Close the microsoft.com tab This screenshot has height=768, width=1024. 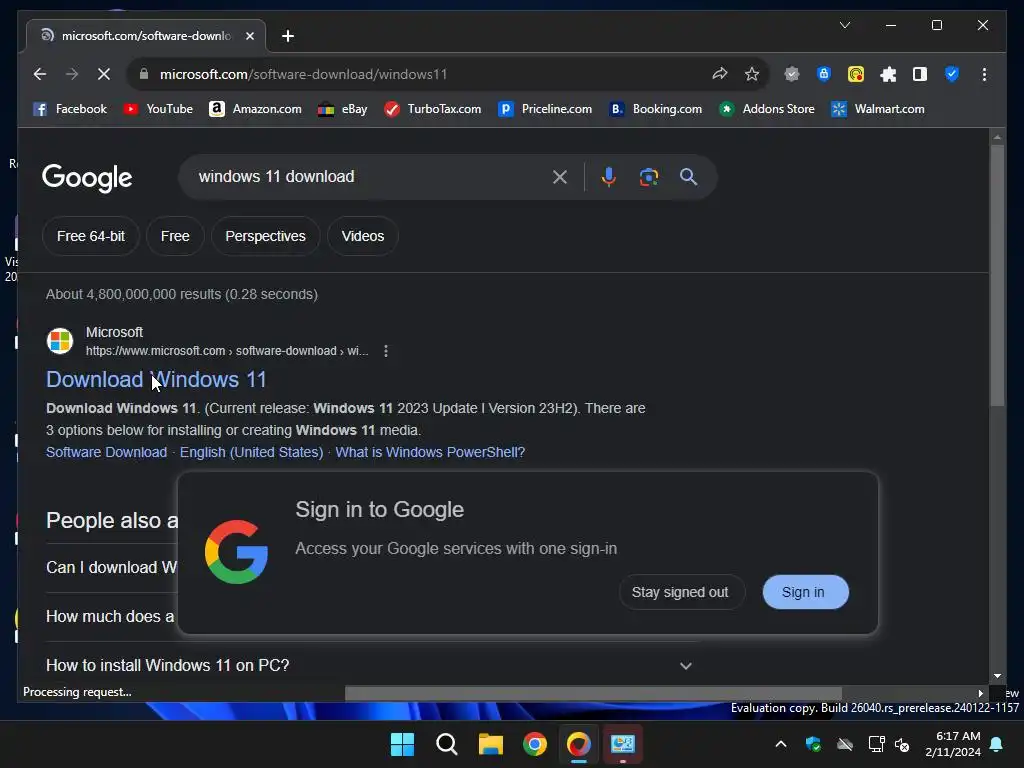click(x=249, y=36)
